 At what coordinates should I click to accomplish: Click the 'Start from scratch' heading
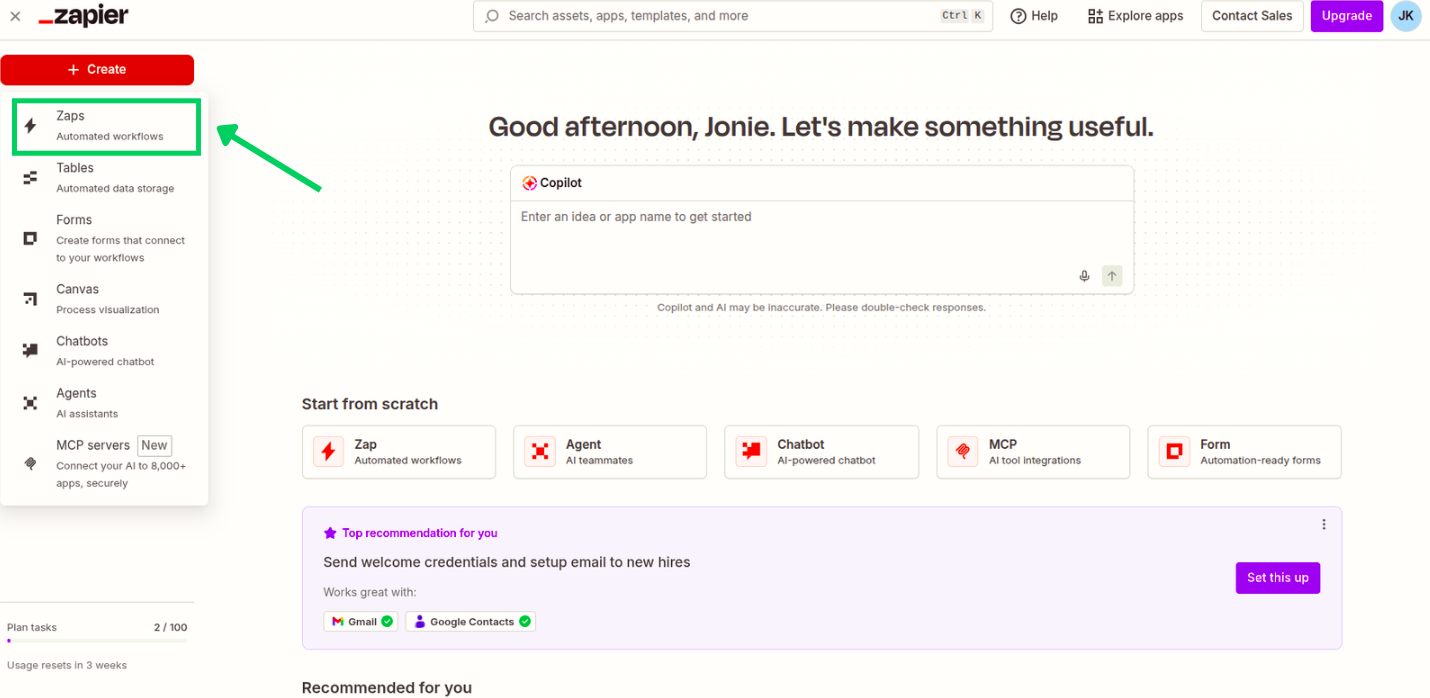[x=370, y=404]
